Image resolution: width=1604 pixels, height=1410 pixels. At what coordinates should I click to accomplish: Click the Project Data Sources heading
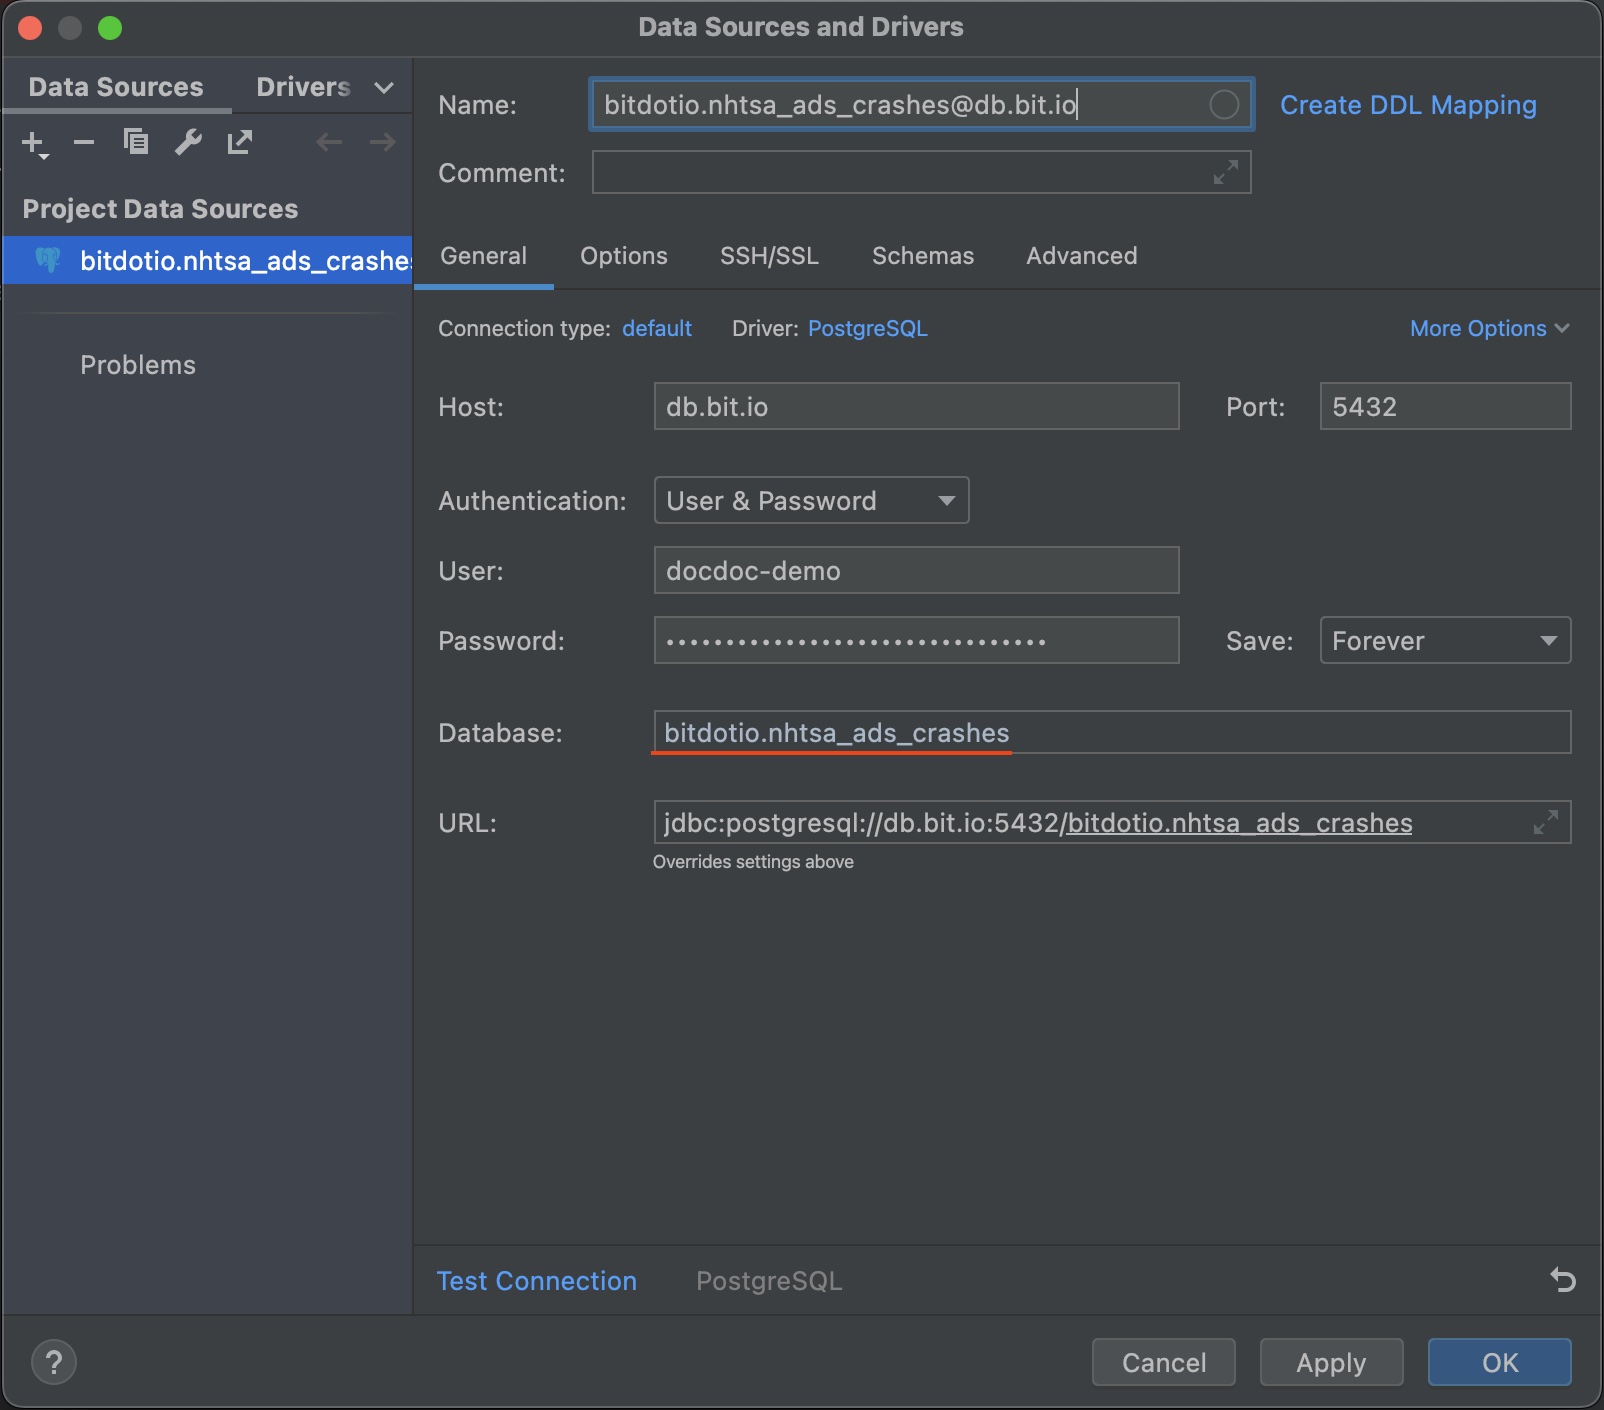pos(160,209)
